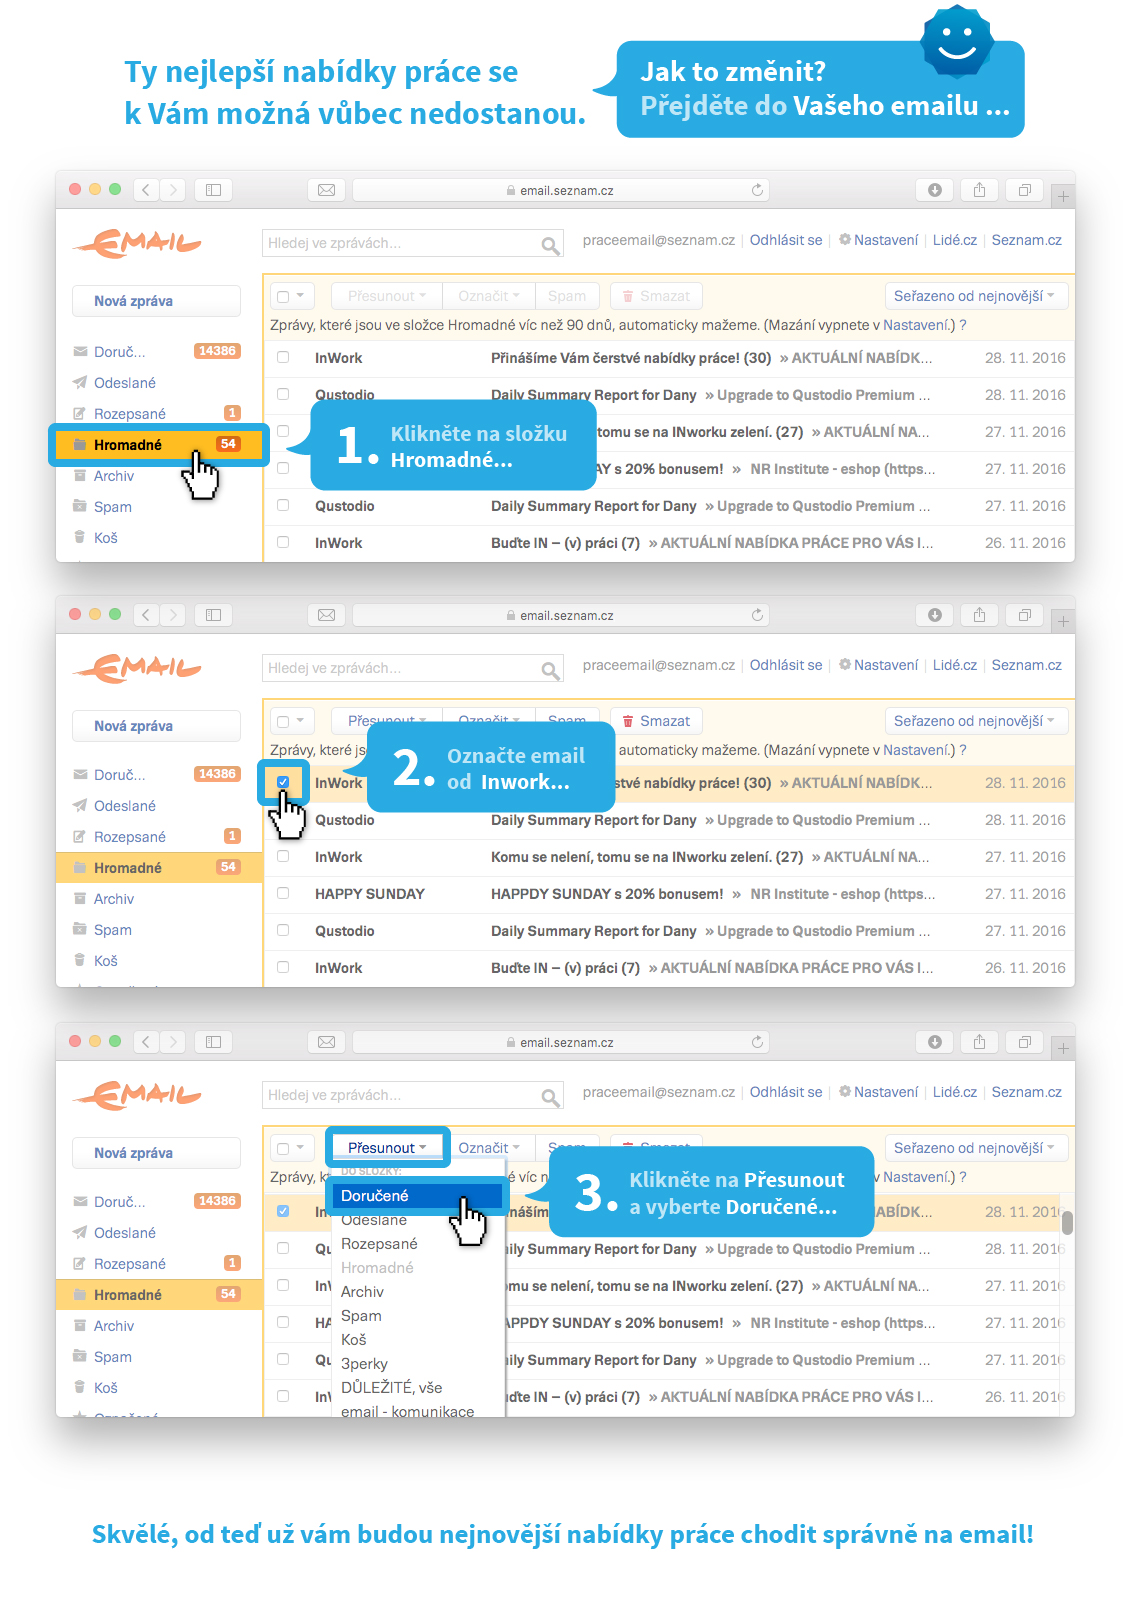This screenshot has width=1131, height=1624.
Task: Click the envelope icon in step 2 browser toolbar
Action: (326, 615)
